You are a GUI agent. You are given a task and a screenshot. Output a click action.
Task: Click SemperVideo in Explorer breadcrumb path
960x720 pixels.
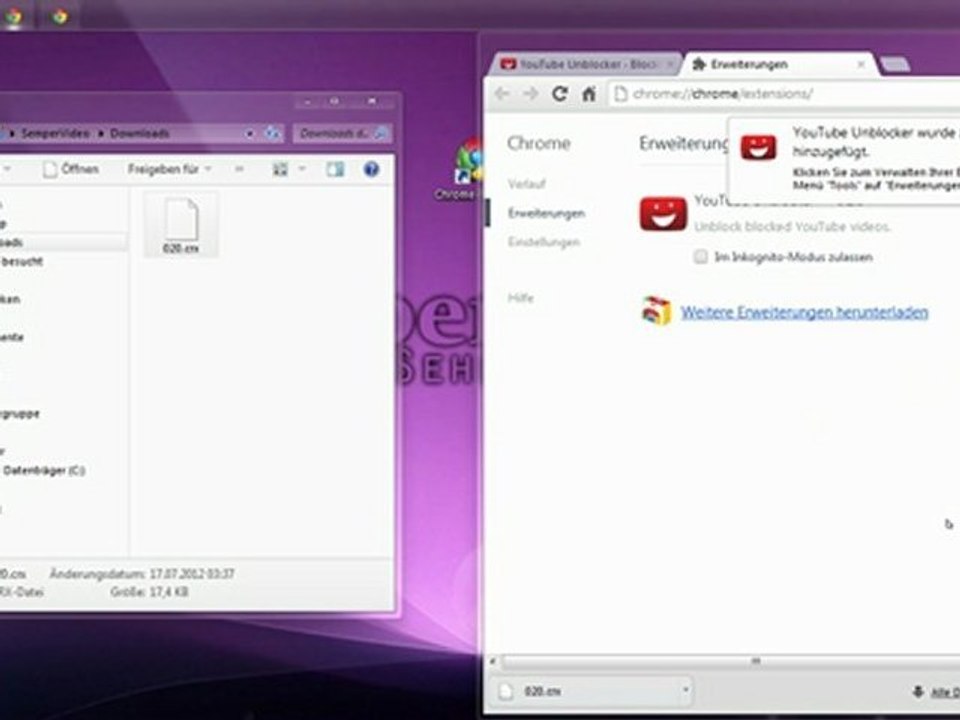point(56,133)
